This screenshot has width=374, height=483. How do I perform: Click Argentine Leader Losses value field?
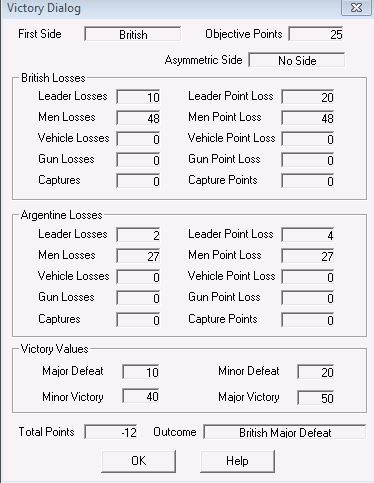(138, 235)
